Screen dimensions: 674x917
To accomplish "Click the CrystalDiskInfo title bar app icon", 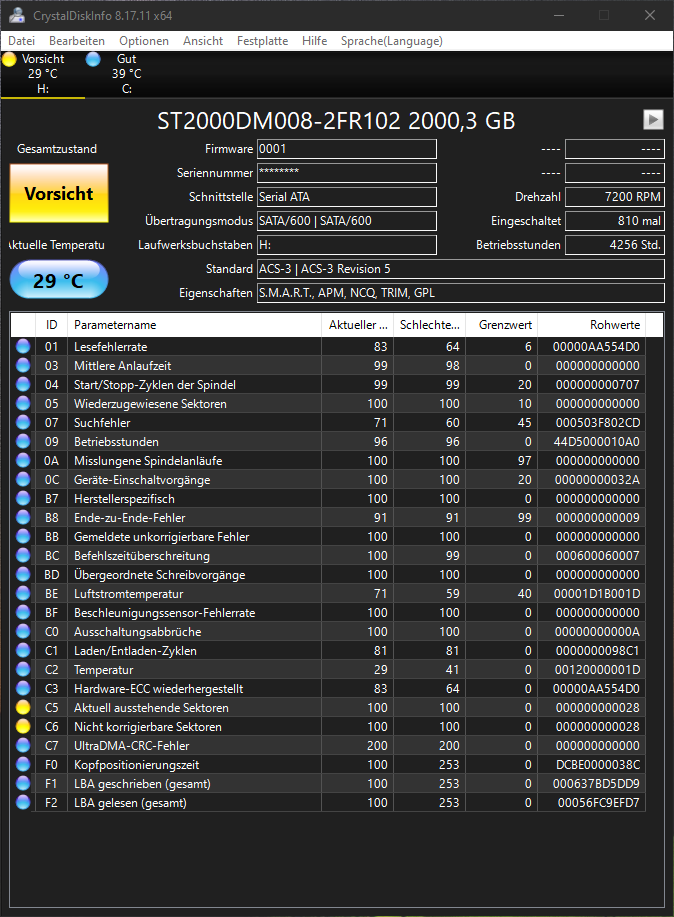I will (18, 15).
